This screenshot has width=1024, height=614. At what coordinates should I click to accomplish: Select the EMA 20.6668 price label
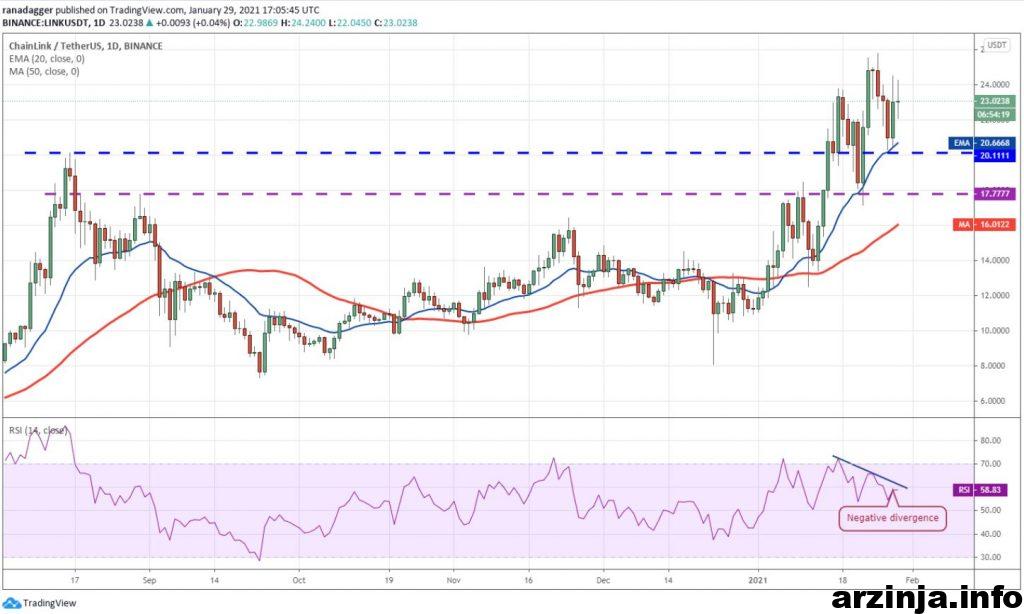coord(982,142)
